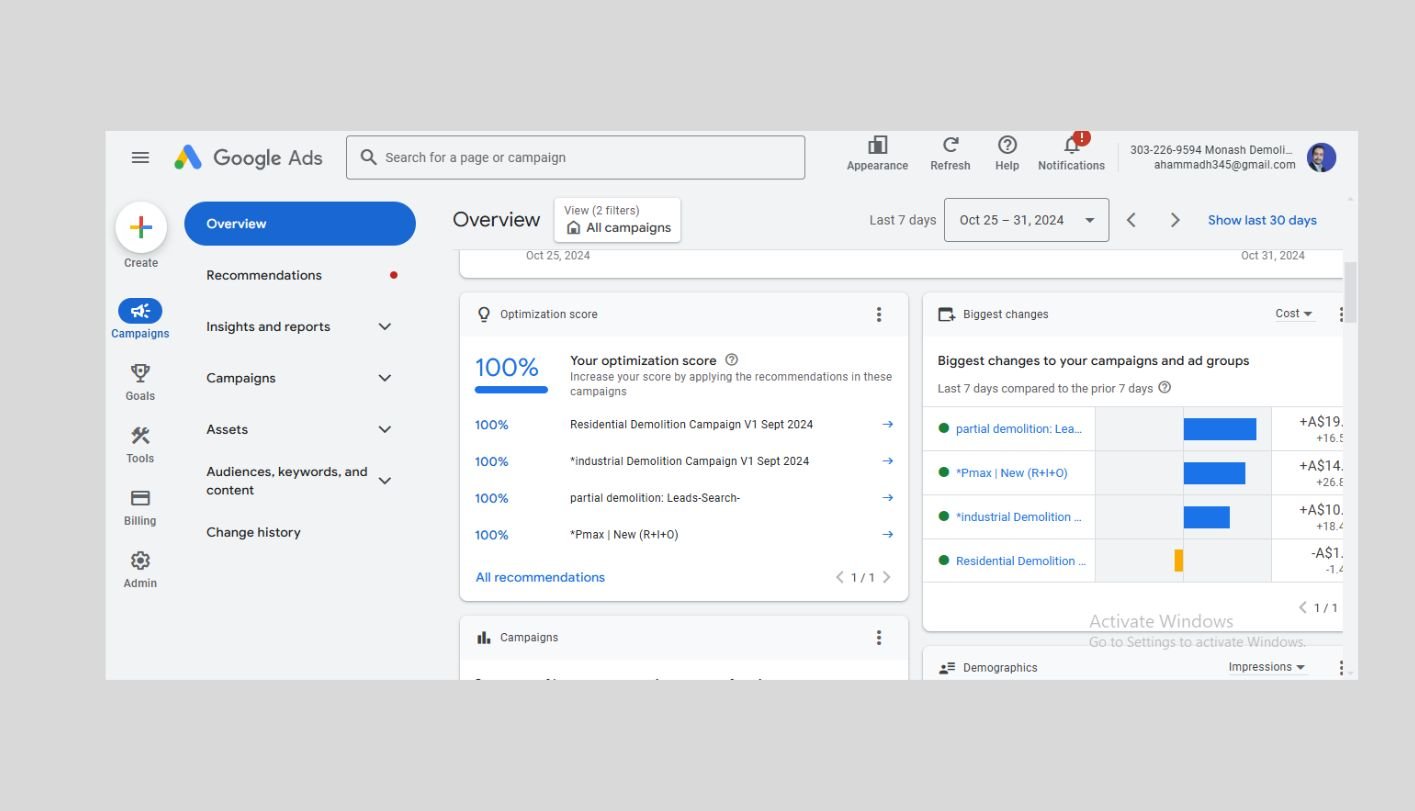Open arrow for Residential Demolition Campaign recommendation
This screenshot has width=1415, height=811.
[887, 424]
